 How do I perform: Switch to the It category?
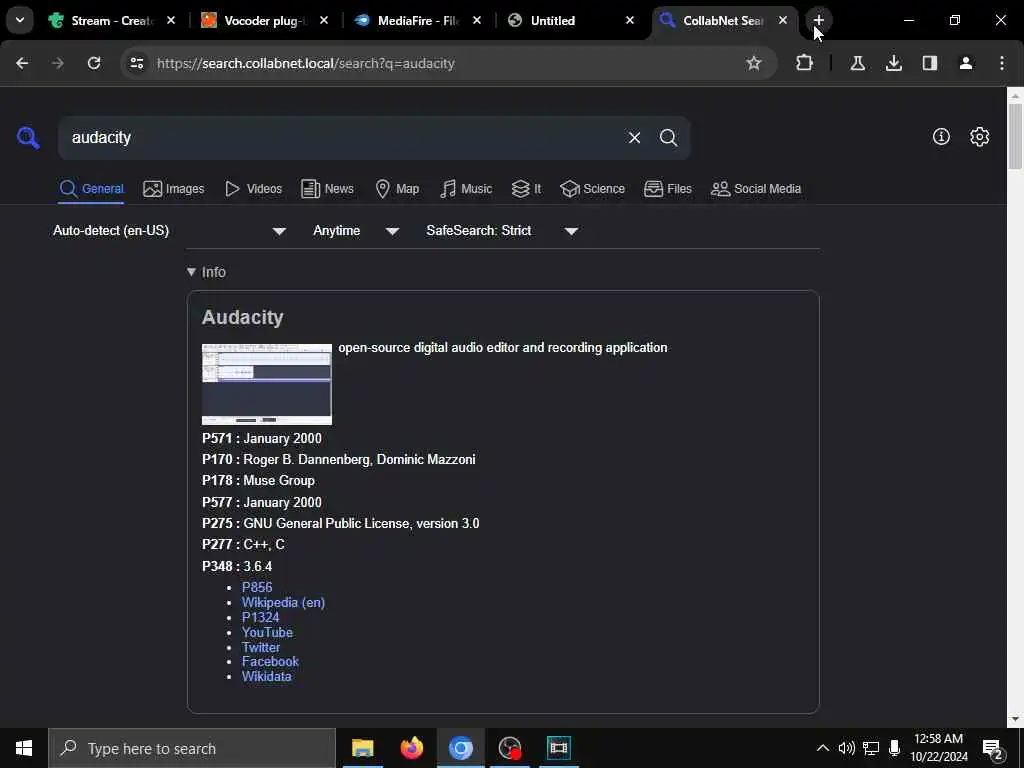coord(526,189)
